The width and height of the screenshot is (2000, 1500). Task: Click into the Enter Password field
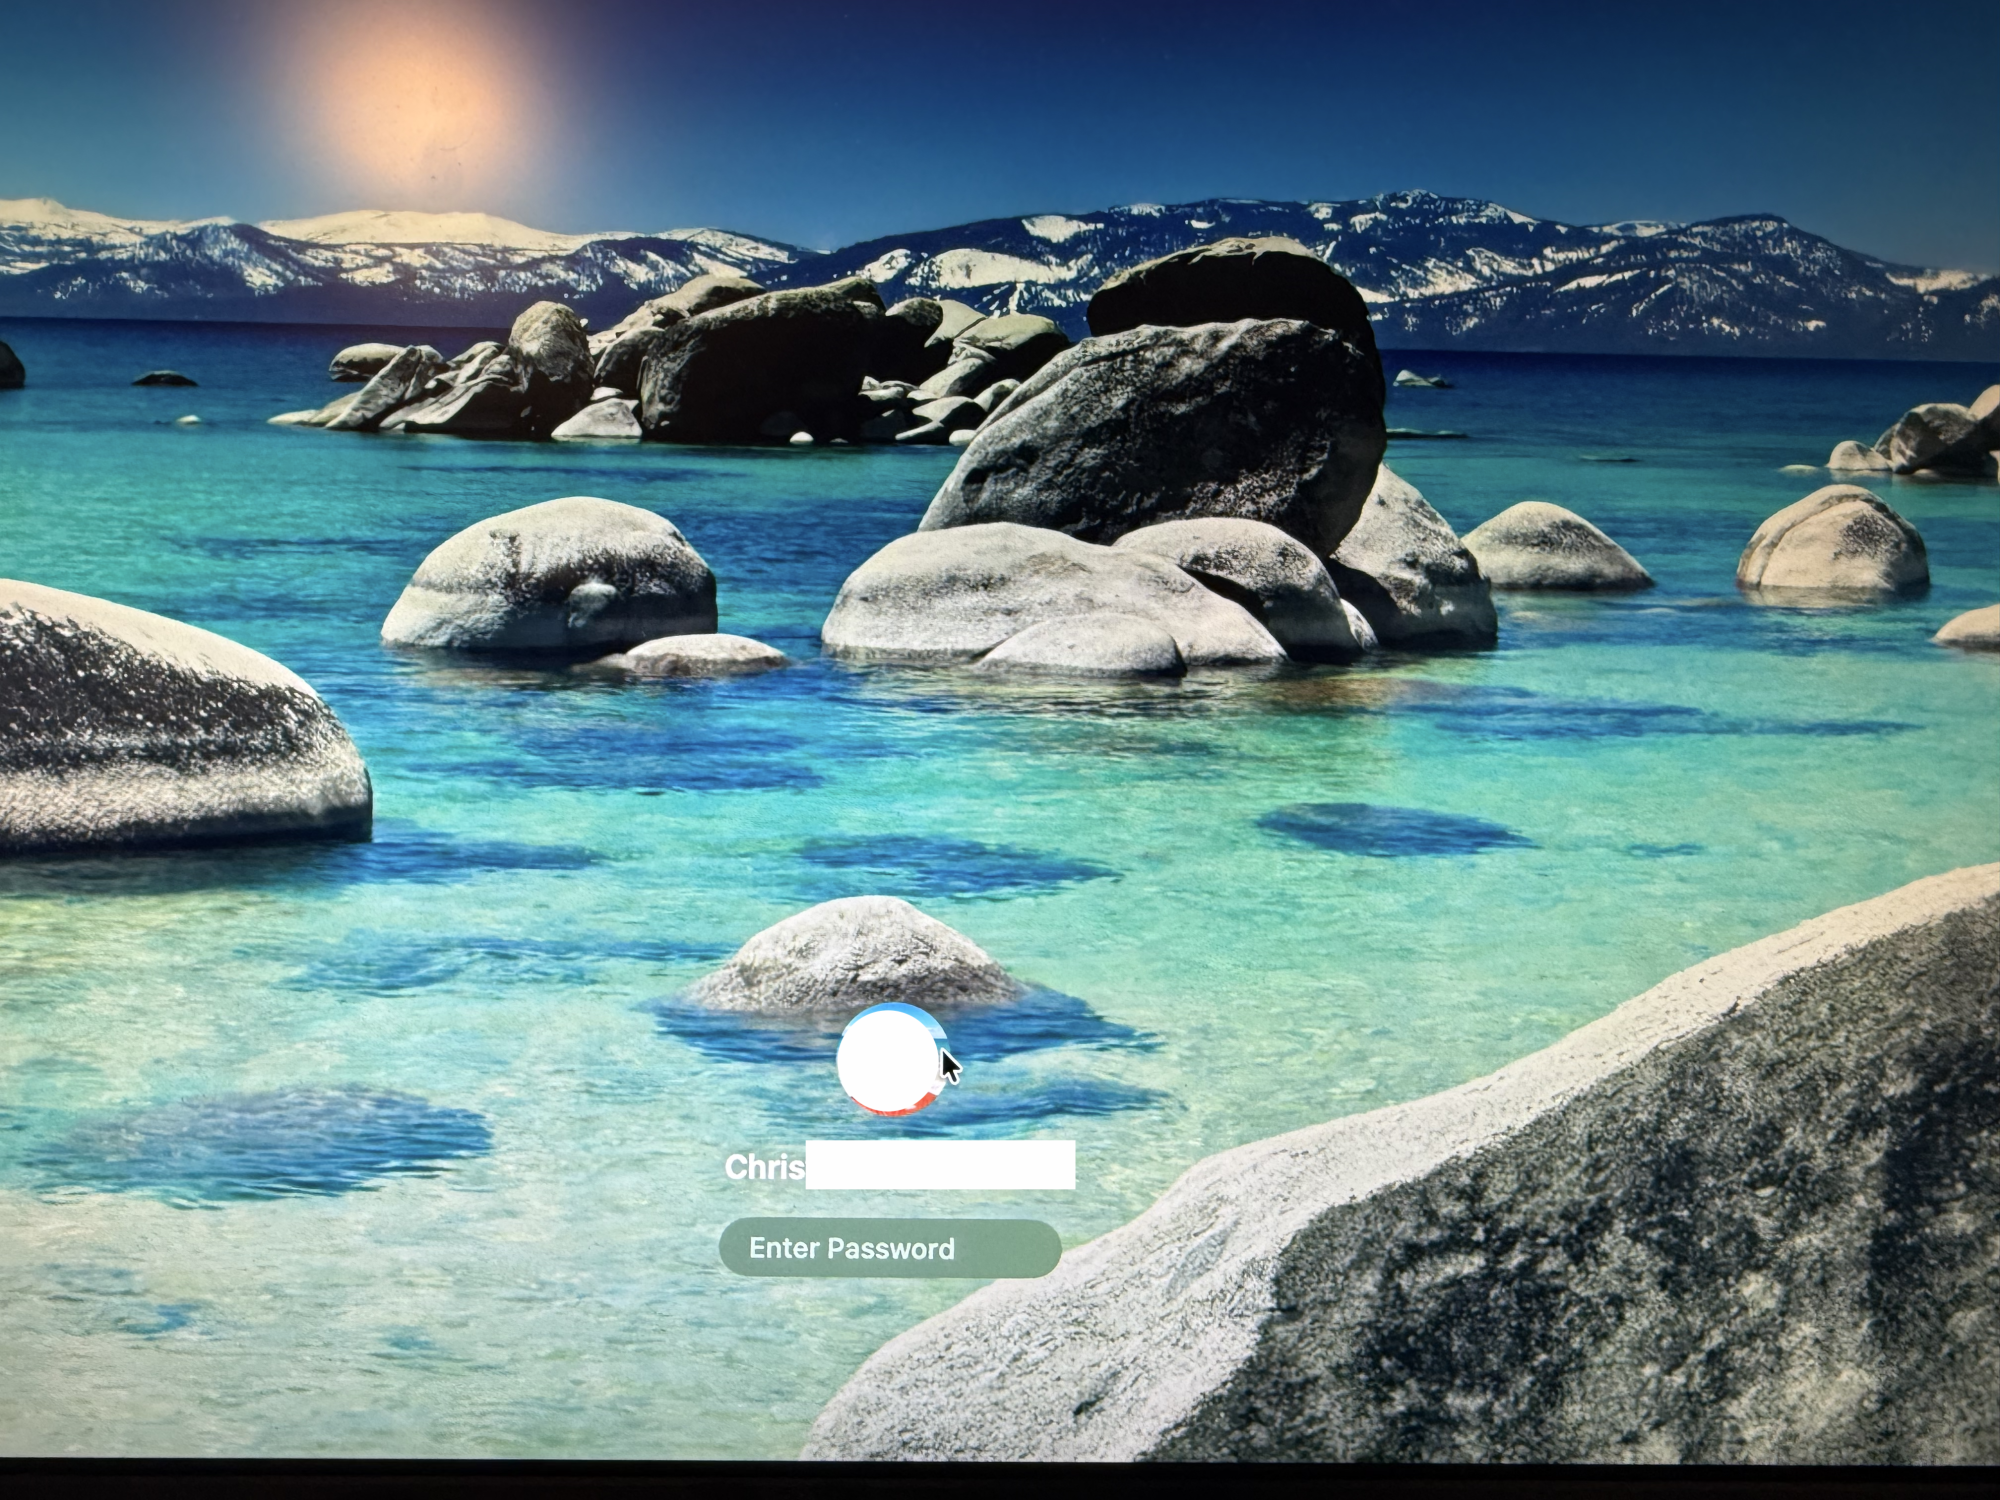(889, 1248)
